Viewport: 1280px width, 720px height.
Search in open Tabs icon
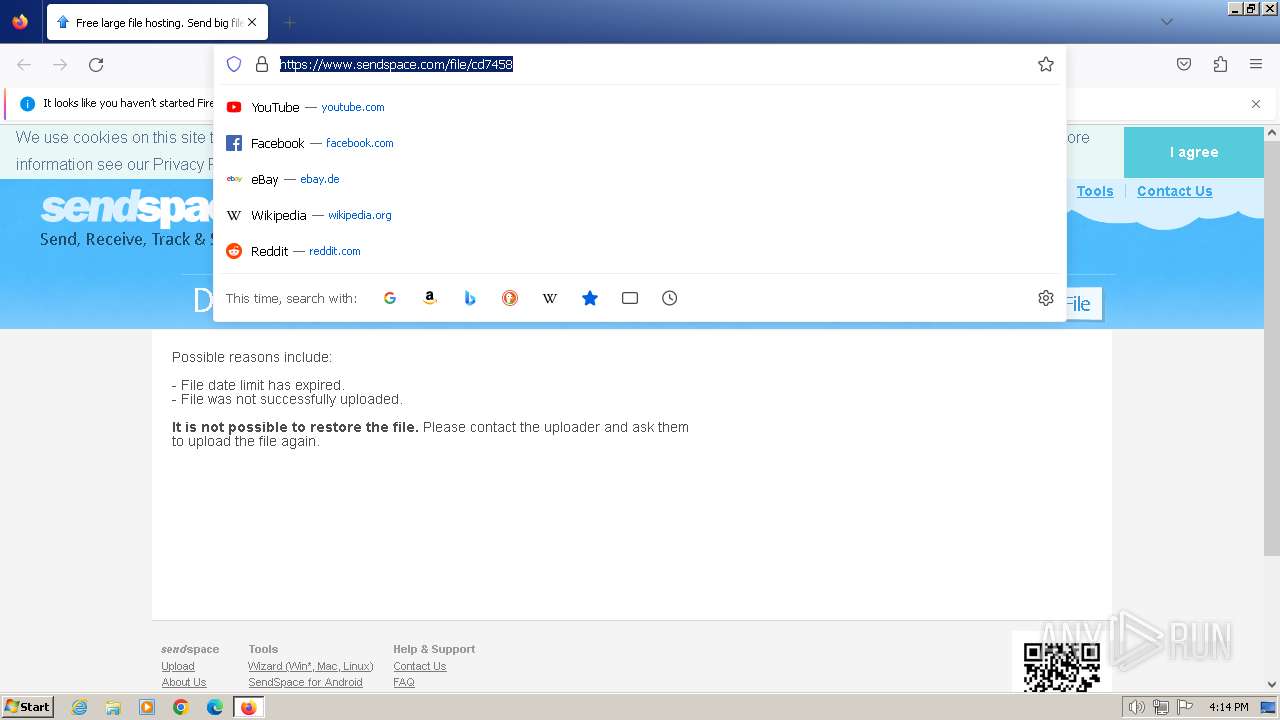click(x=630, y=298)
